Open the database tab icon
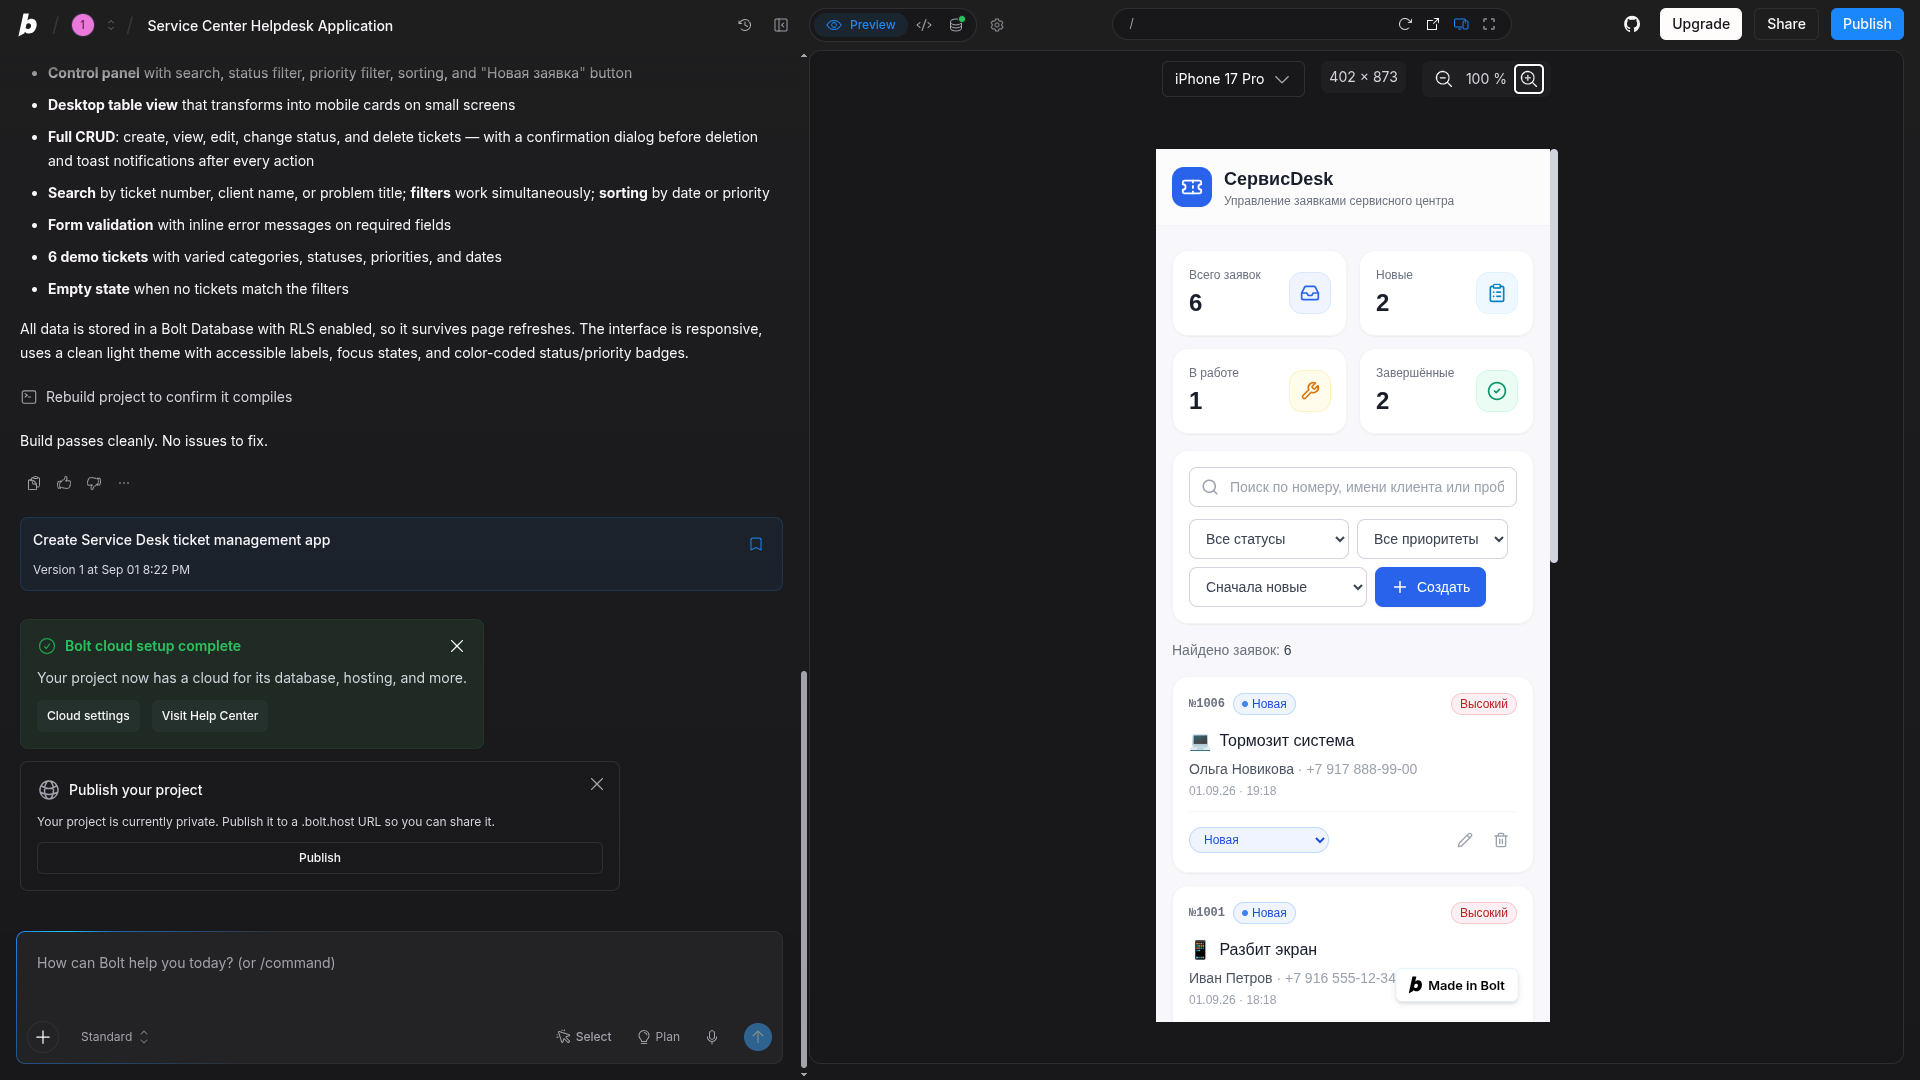Screen dimensions: 1920x1080 (957, 25)
